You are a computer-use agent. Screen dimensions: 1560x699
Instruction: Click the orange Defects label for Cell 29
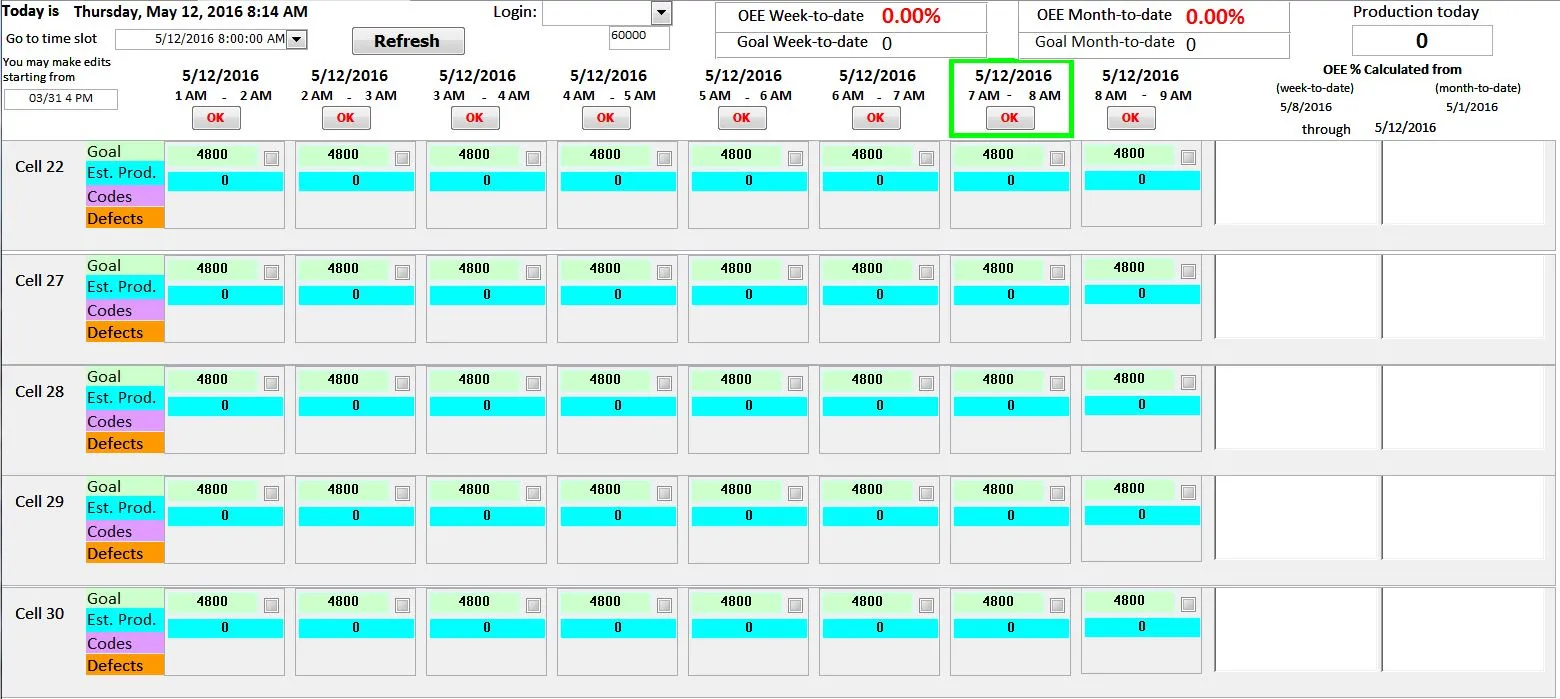click(x=125, y=554)
